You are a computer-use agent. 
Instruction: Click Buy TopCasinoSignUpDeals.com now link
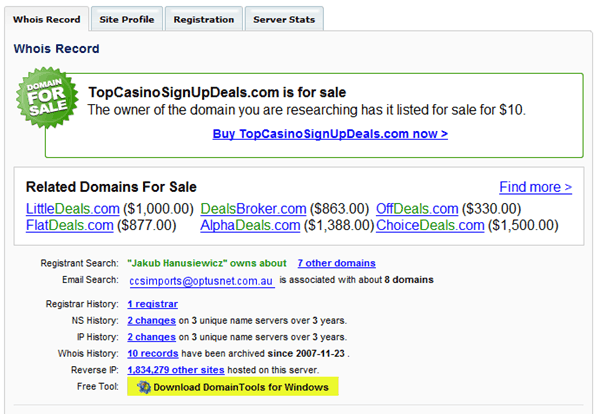[330, 134]
